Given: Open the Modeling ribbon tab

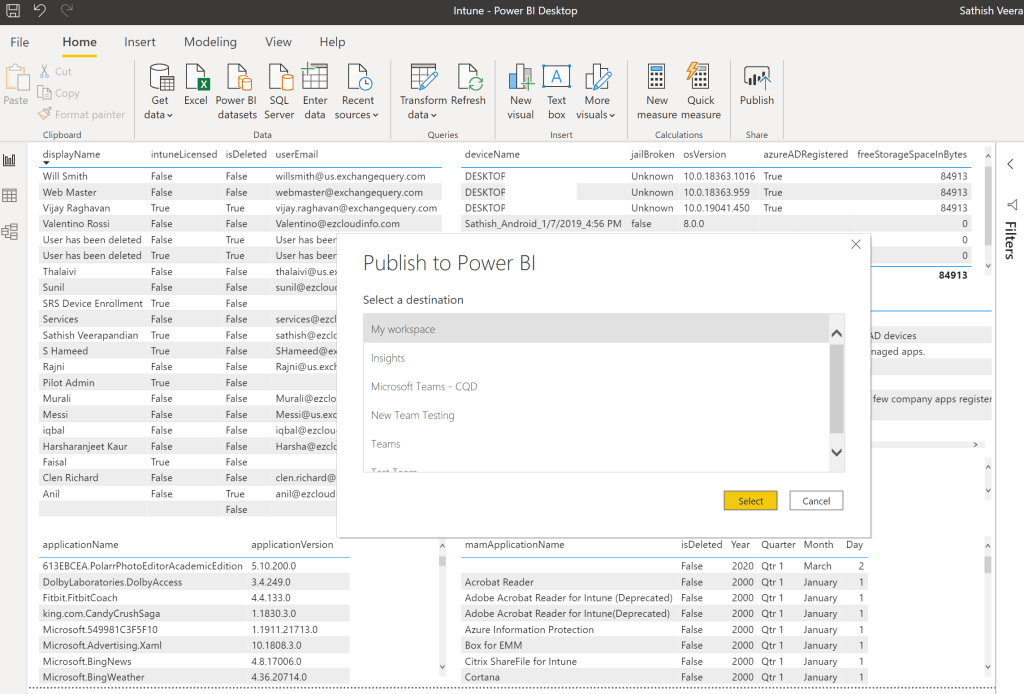Looking at the screenshot, I should pyautogui.click(x=210, y=42).
